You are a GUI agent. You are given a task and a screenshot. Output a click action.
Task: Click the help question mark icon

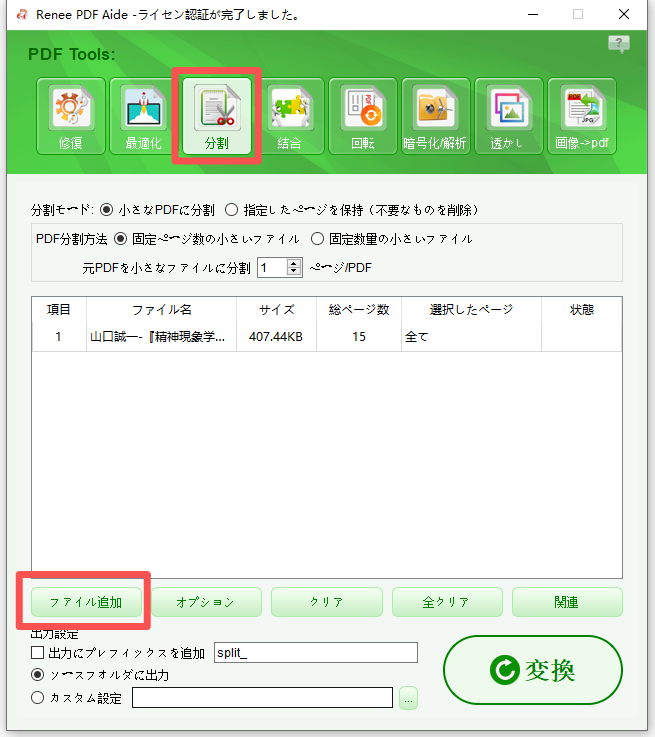click(619, 44)
